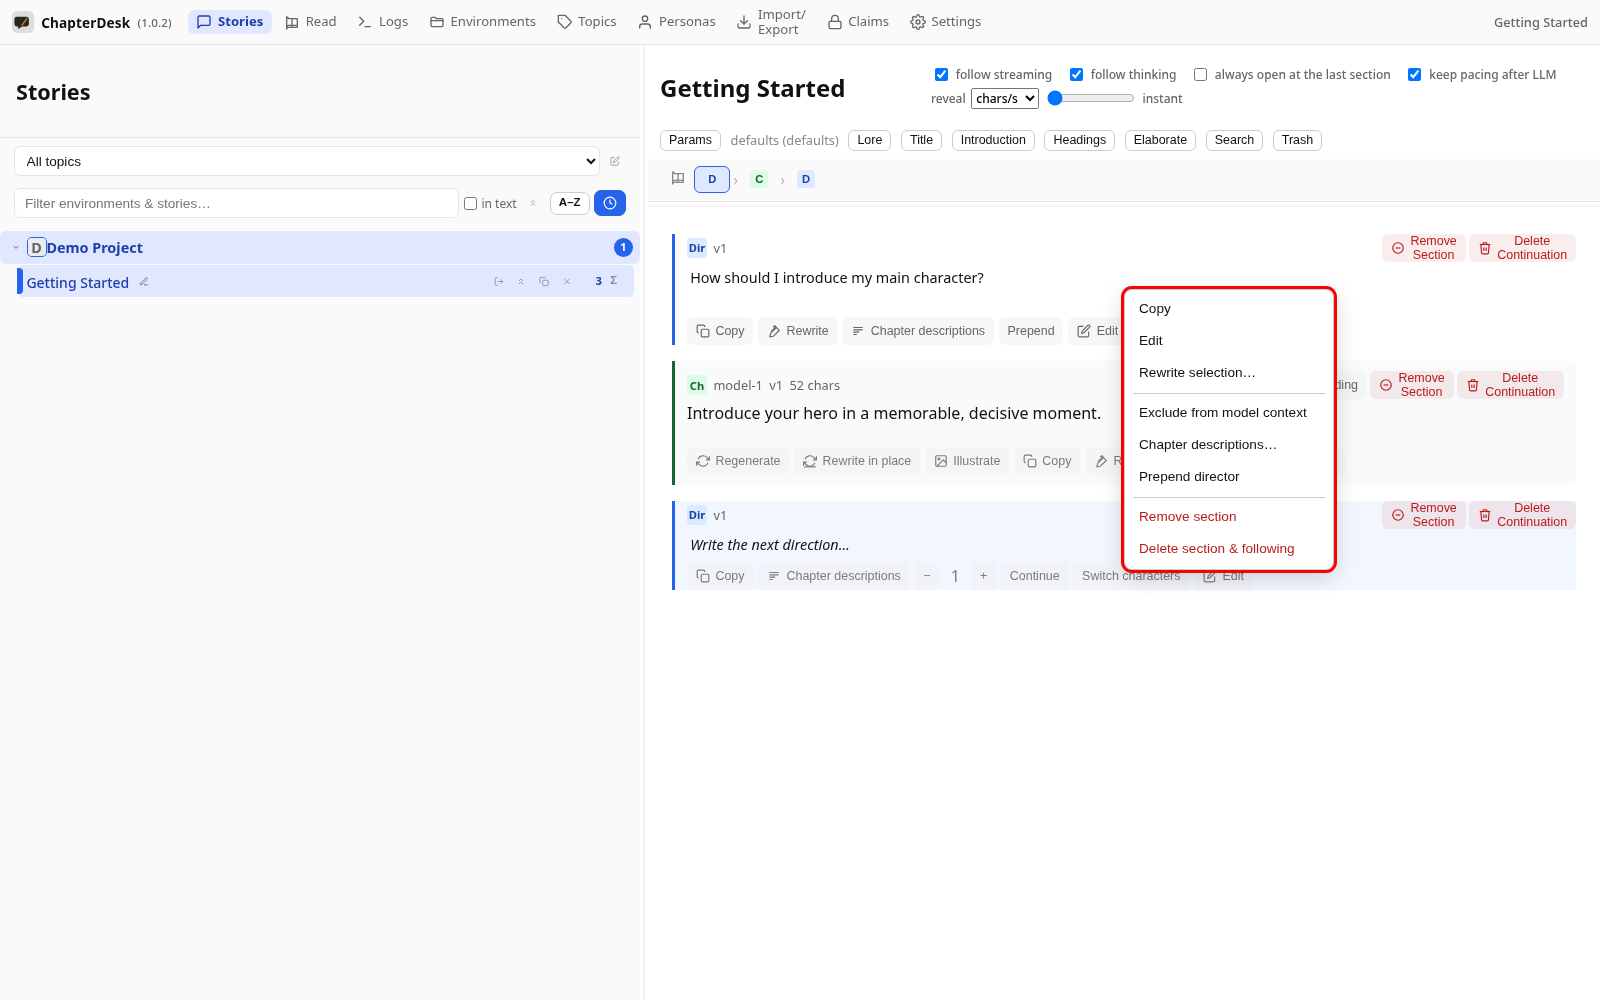Disable follow streaming checkbox
The height and width of the screenshot is (1000, 1600).
pyautogui.click(x=941, y=74)
